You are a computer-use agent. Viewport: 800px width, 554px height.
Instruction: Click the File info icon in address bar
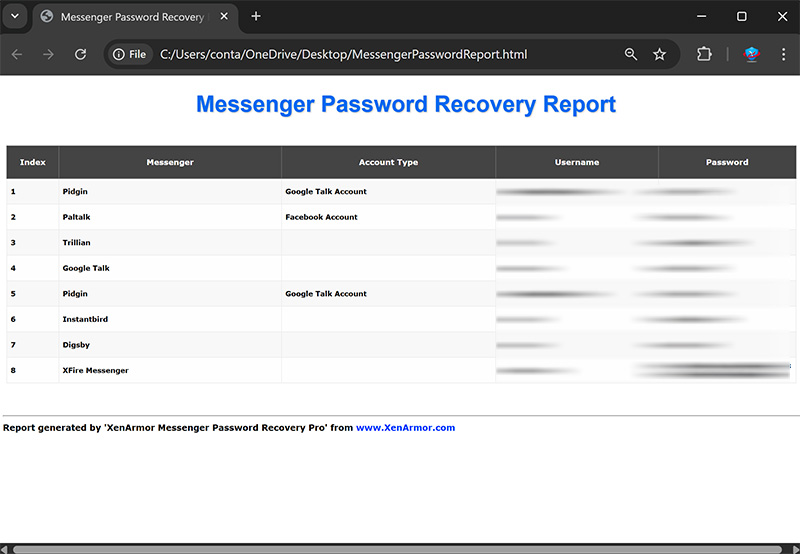[130, 55]
